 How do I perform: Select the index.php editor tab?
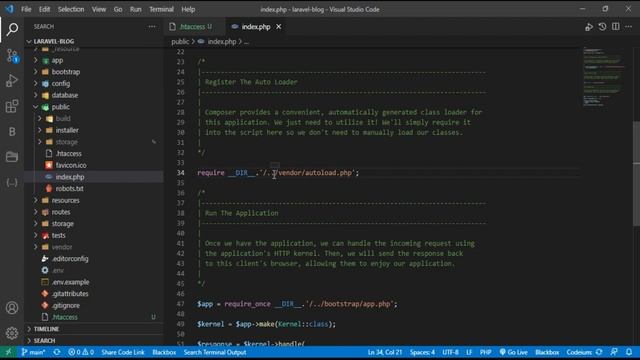coord(256,27)
